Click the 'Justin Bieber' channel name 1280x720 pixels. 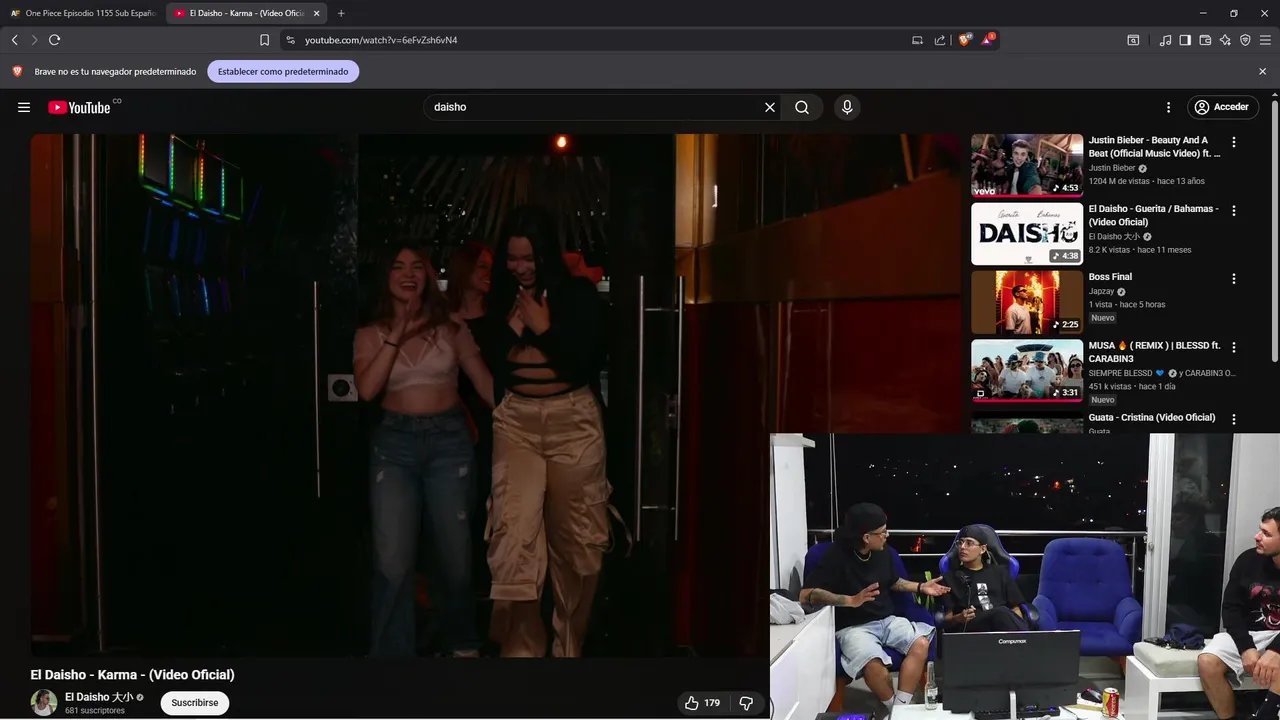coord(1112,168)
